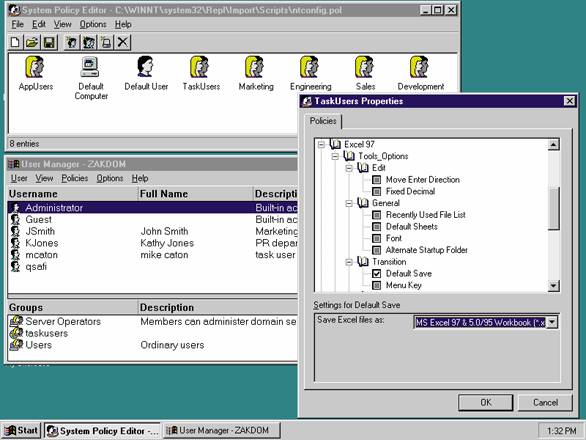The image size is (586, 440).
Task: Uncheck the Default Save checkbox
Action: point(377,274)
